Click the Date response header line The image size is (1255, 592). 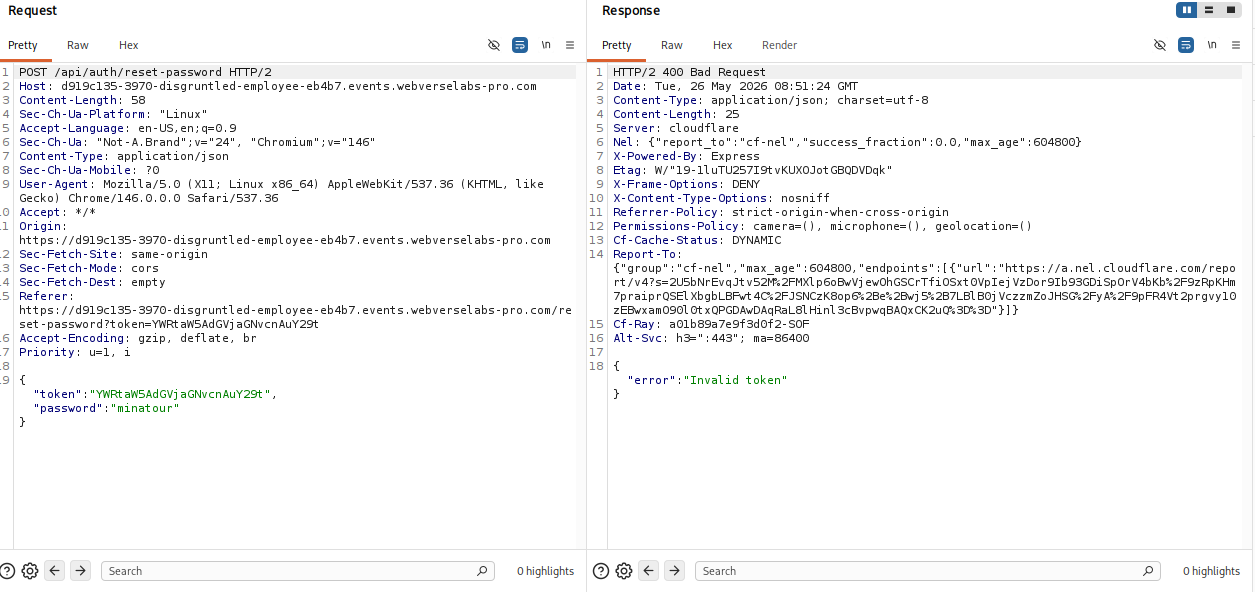coord(735,86)
